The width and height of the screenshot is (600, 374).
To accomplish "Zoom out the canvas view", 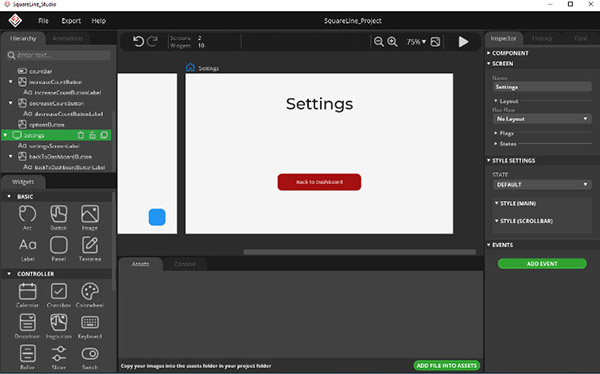I will point(378,42).
